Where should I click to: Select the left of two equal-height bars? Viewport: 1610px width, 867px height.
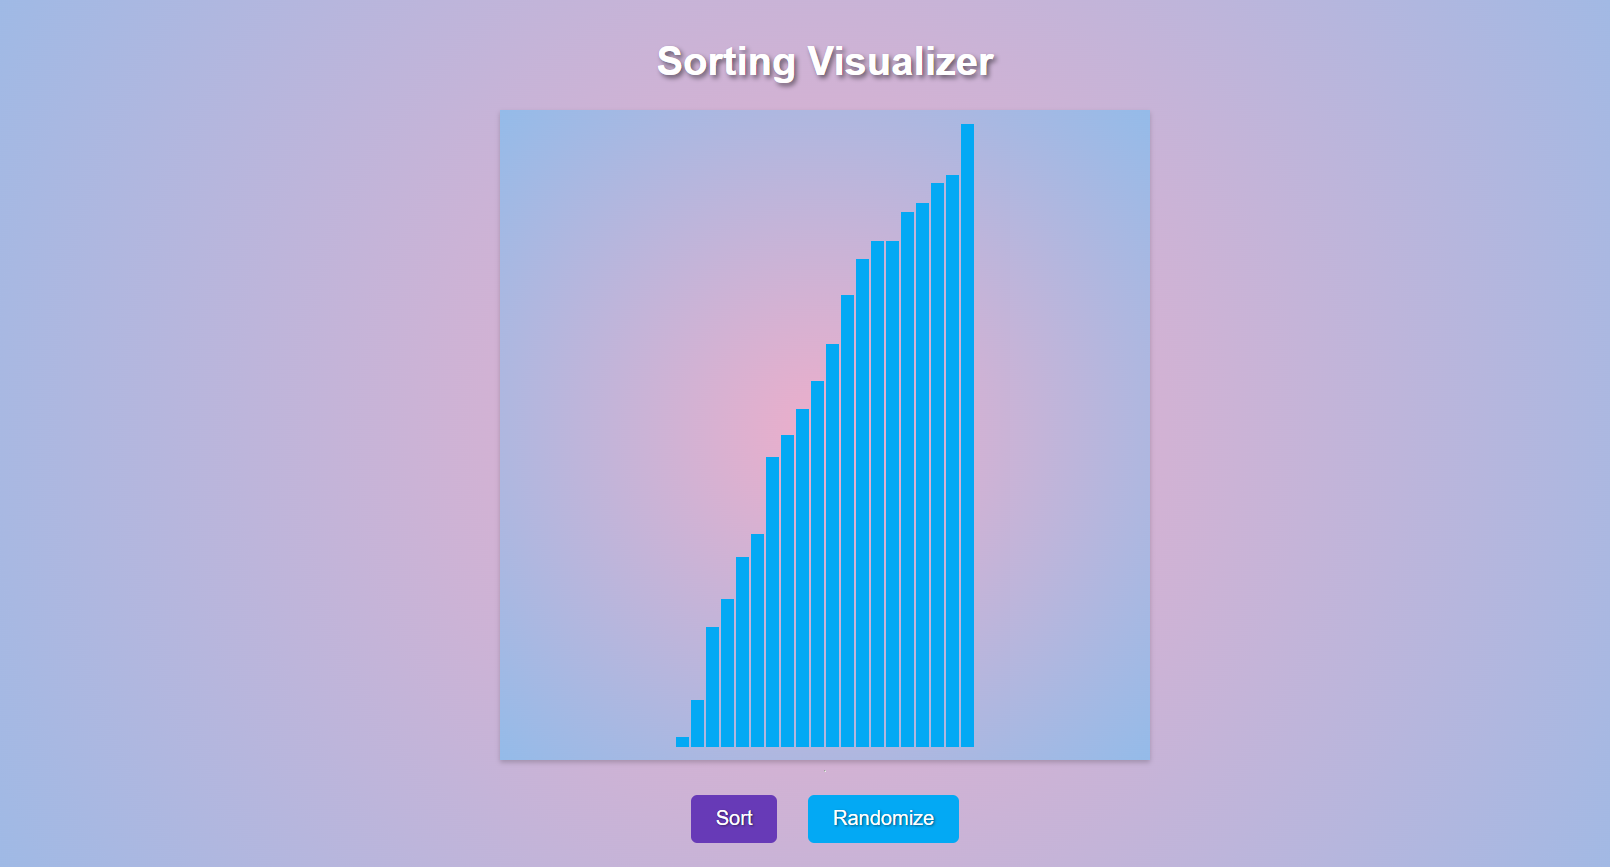tap(877, 494)
